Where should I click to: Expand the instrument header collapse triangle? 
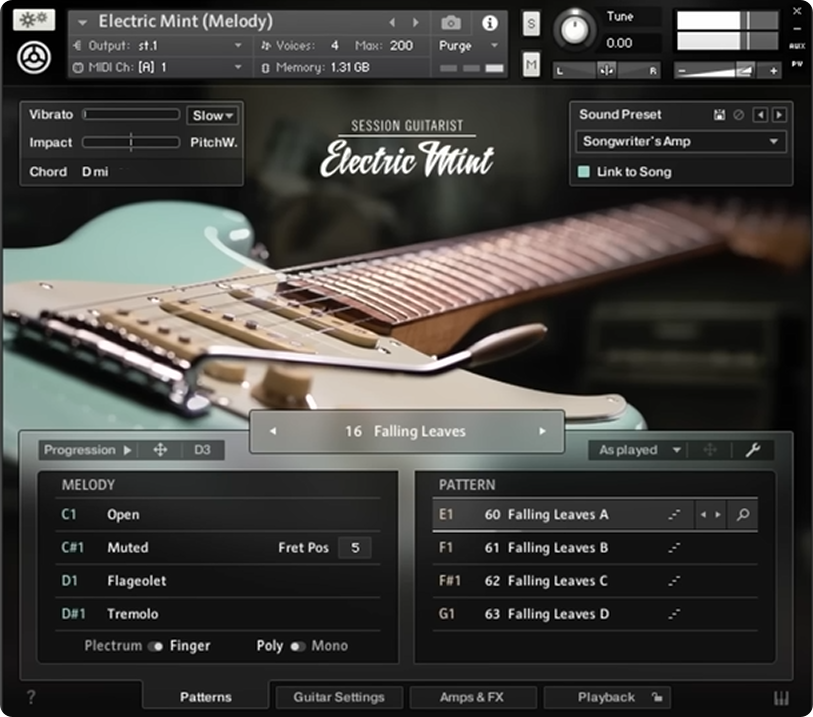point(82,23)
